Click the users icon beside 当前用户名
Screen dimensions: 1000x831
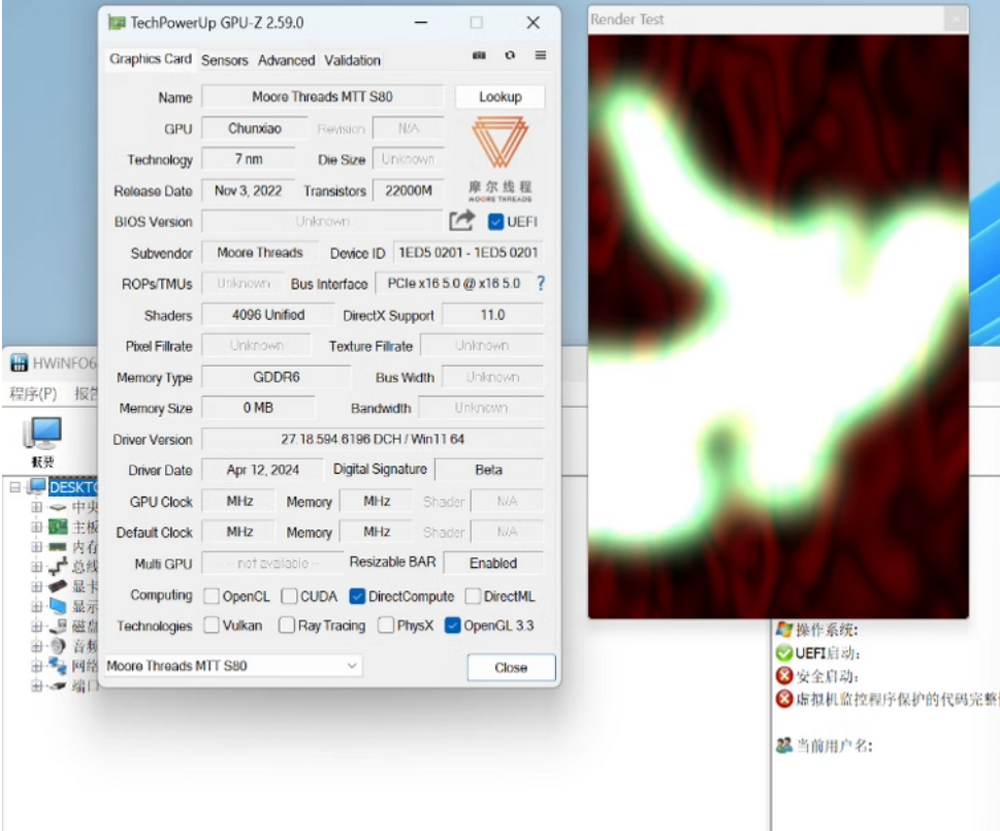pyautogui.click(x=784, y=745)
